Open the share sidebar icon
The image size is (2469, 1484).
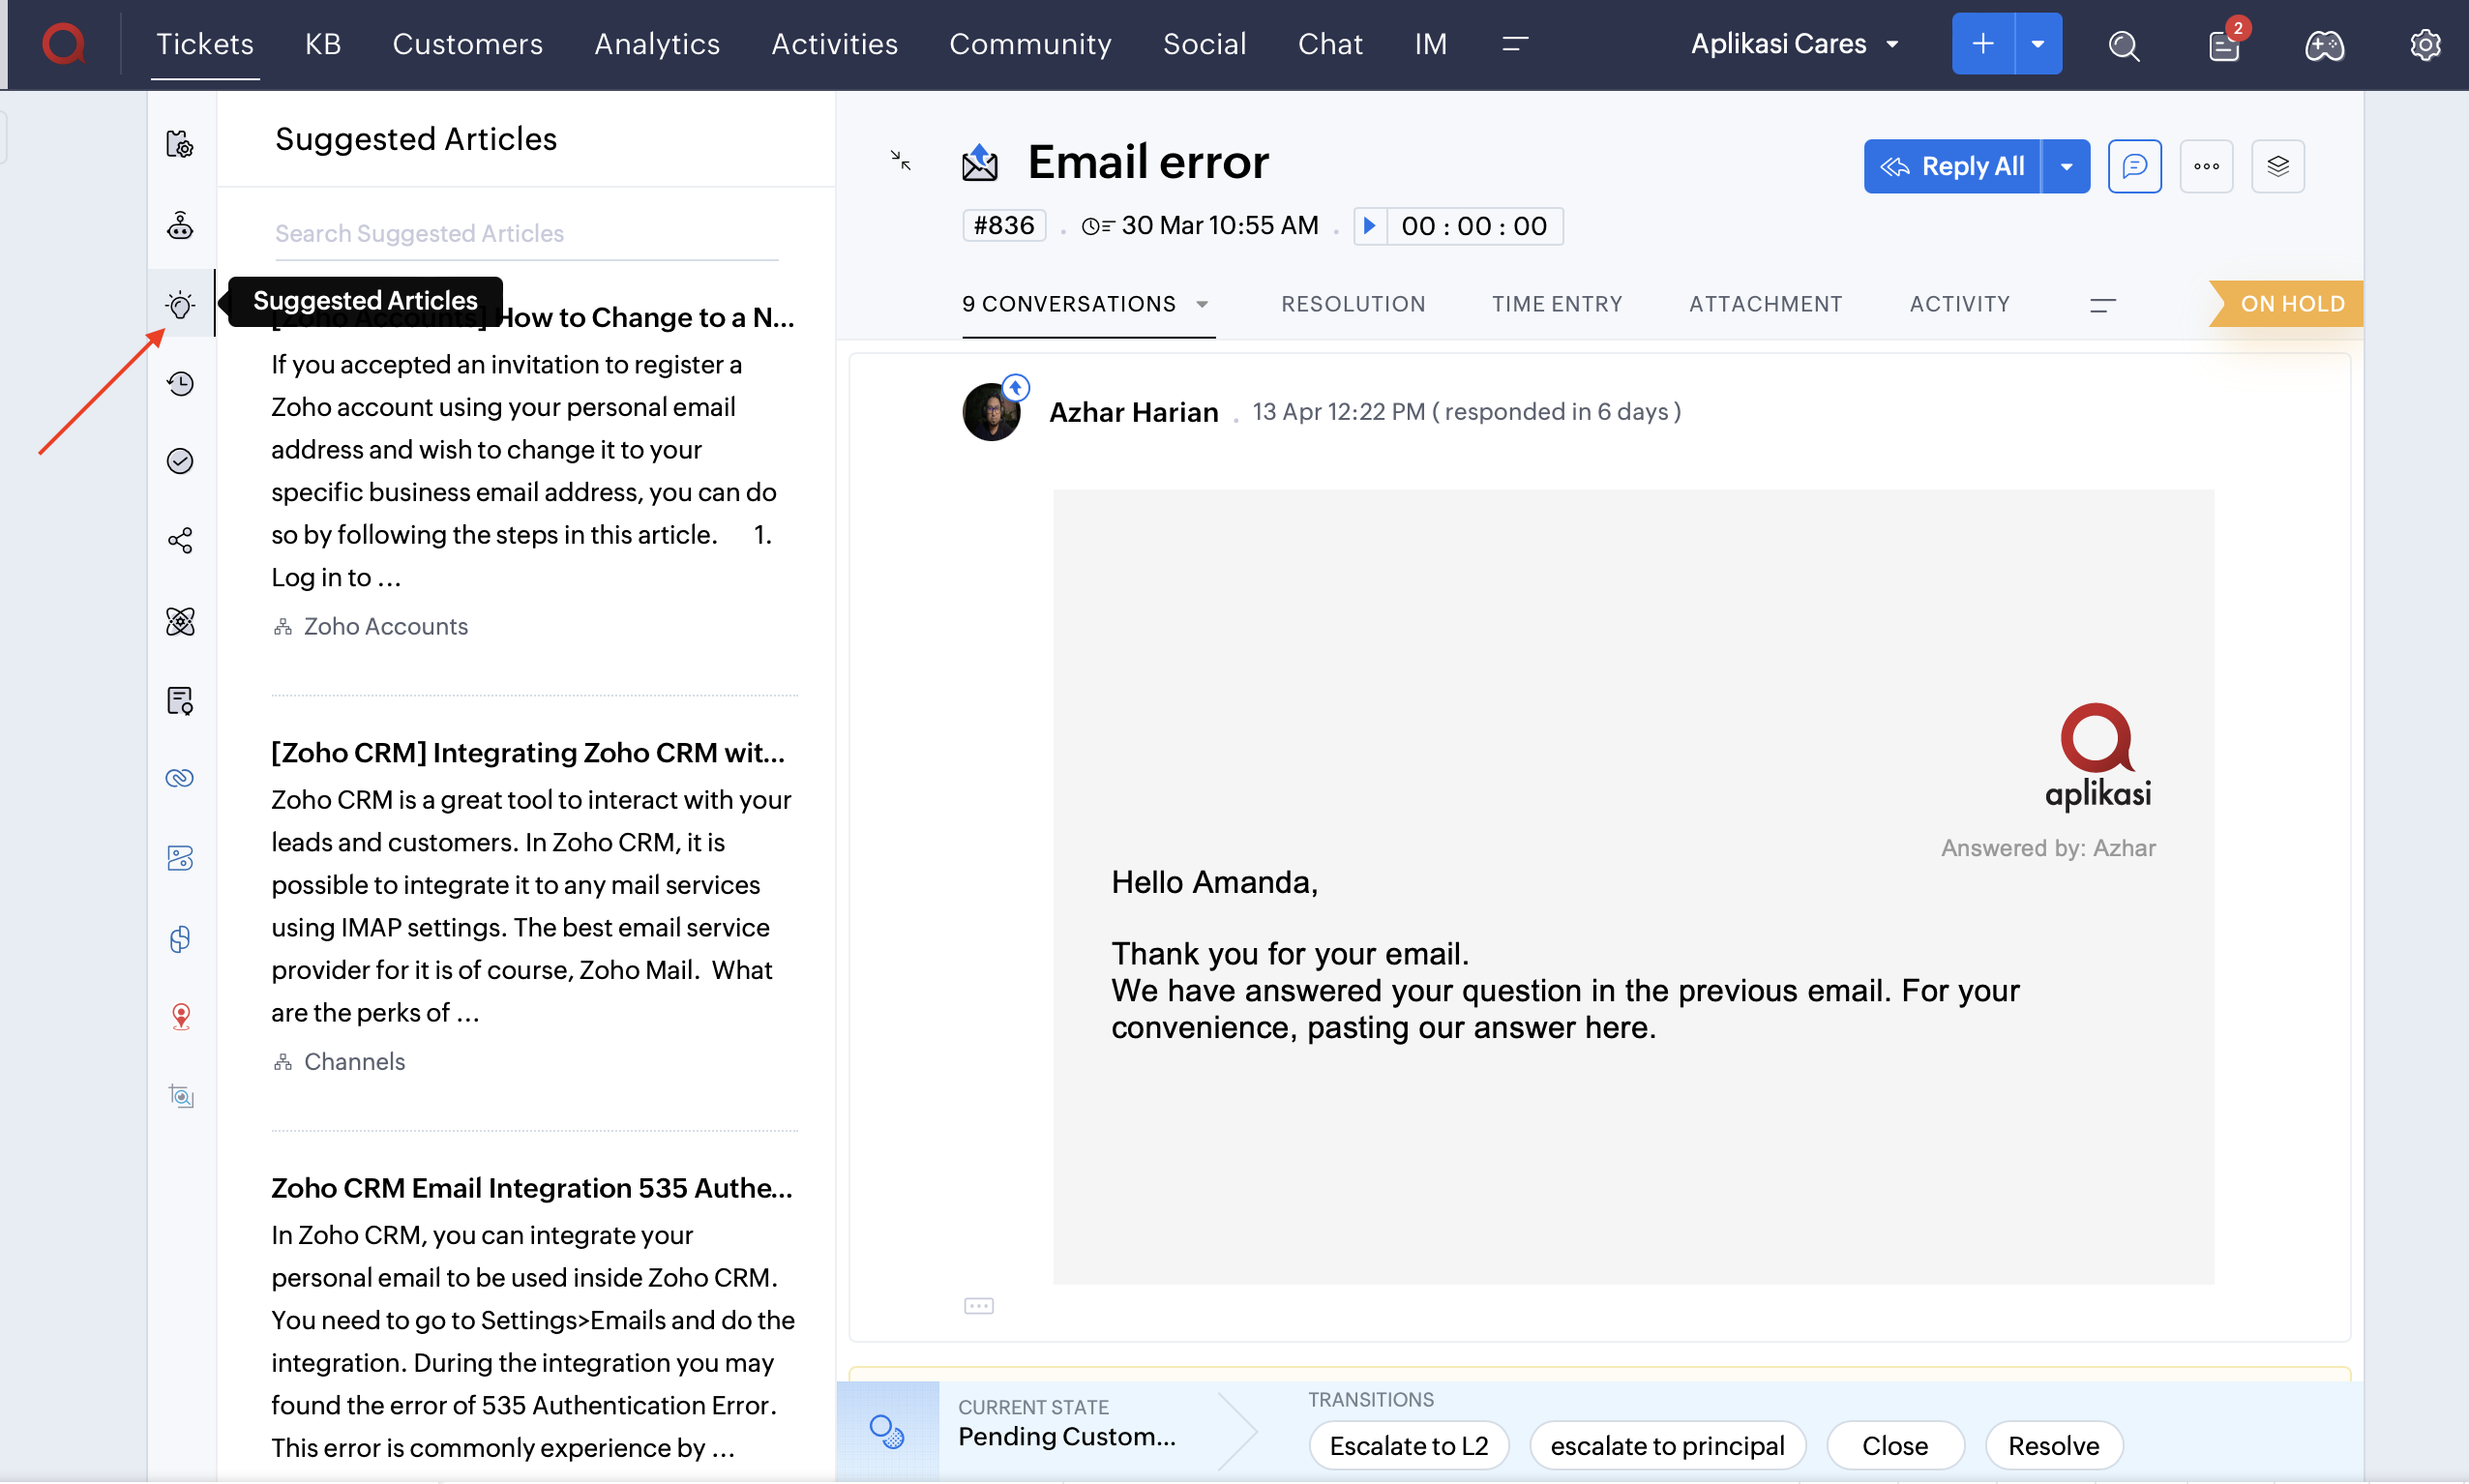180,541
